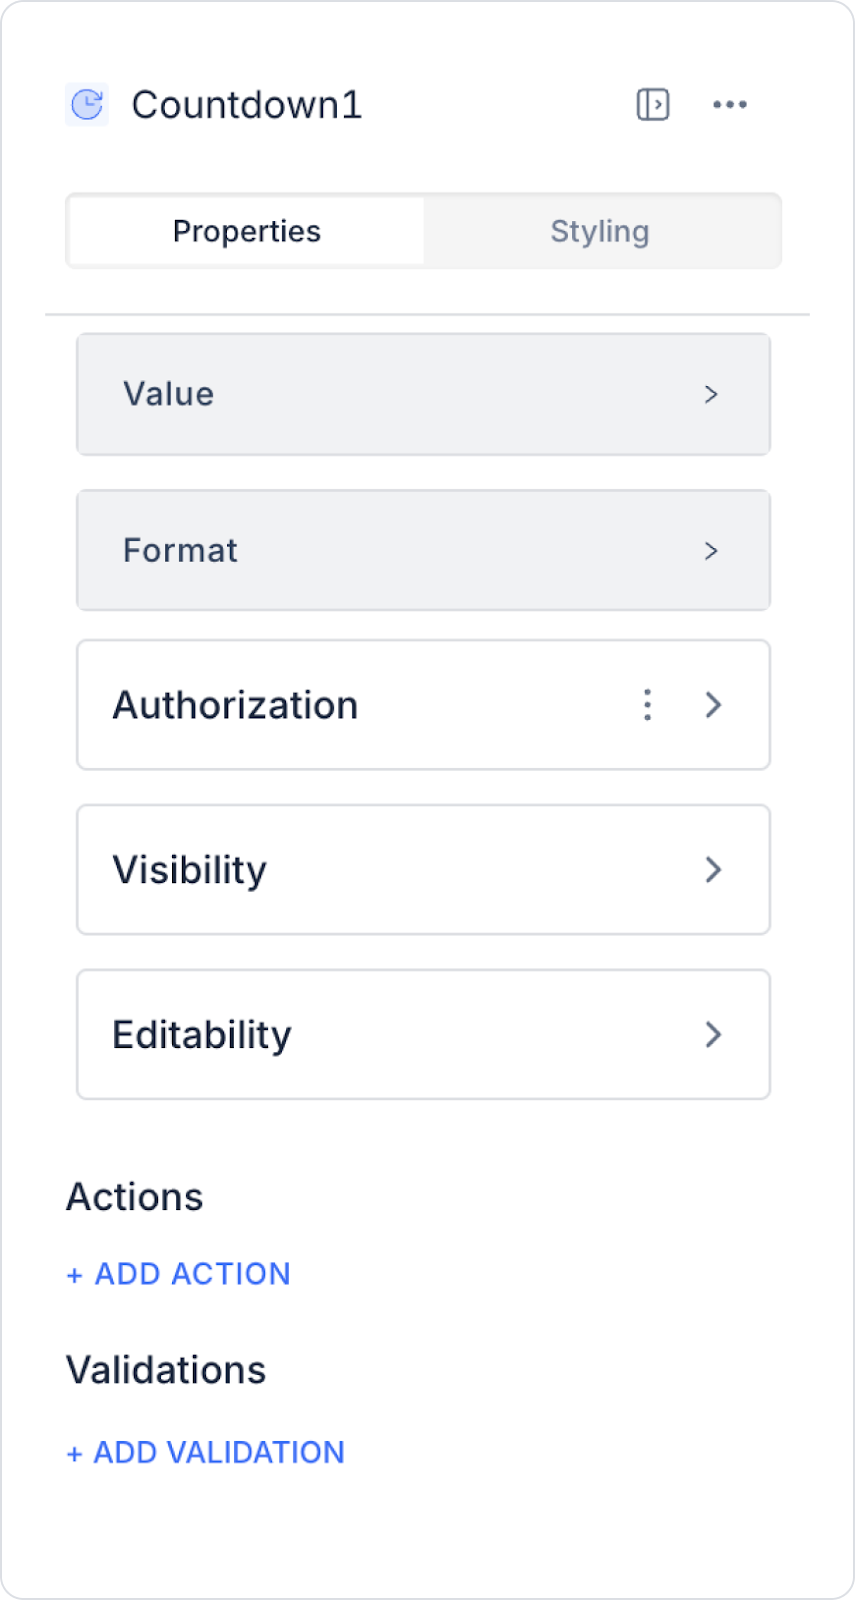Click the Value row label
This screenshot has height=1600, width=855.
(x=168, y=394)
